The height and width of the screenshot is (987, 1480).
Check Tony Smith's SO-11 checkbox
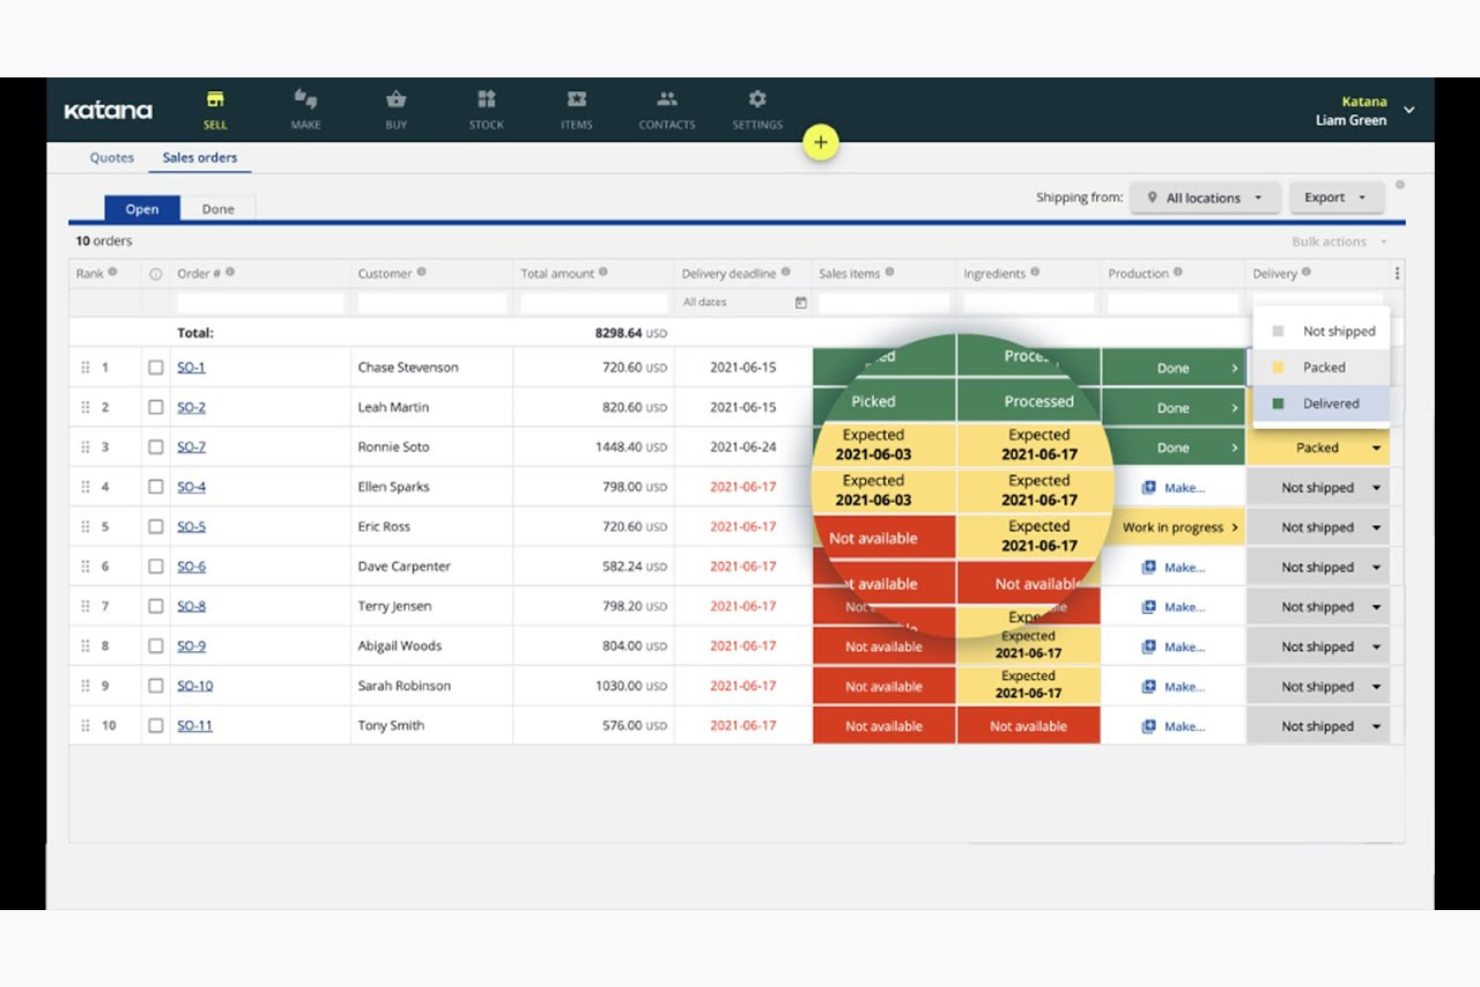tap(155, 725)
